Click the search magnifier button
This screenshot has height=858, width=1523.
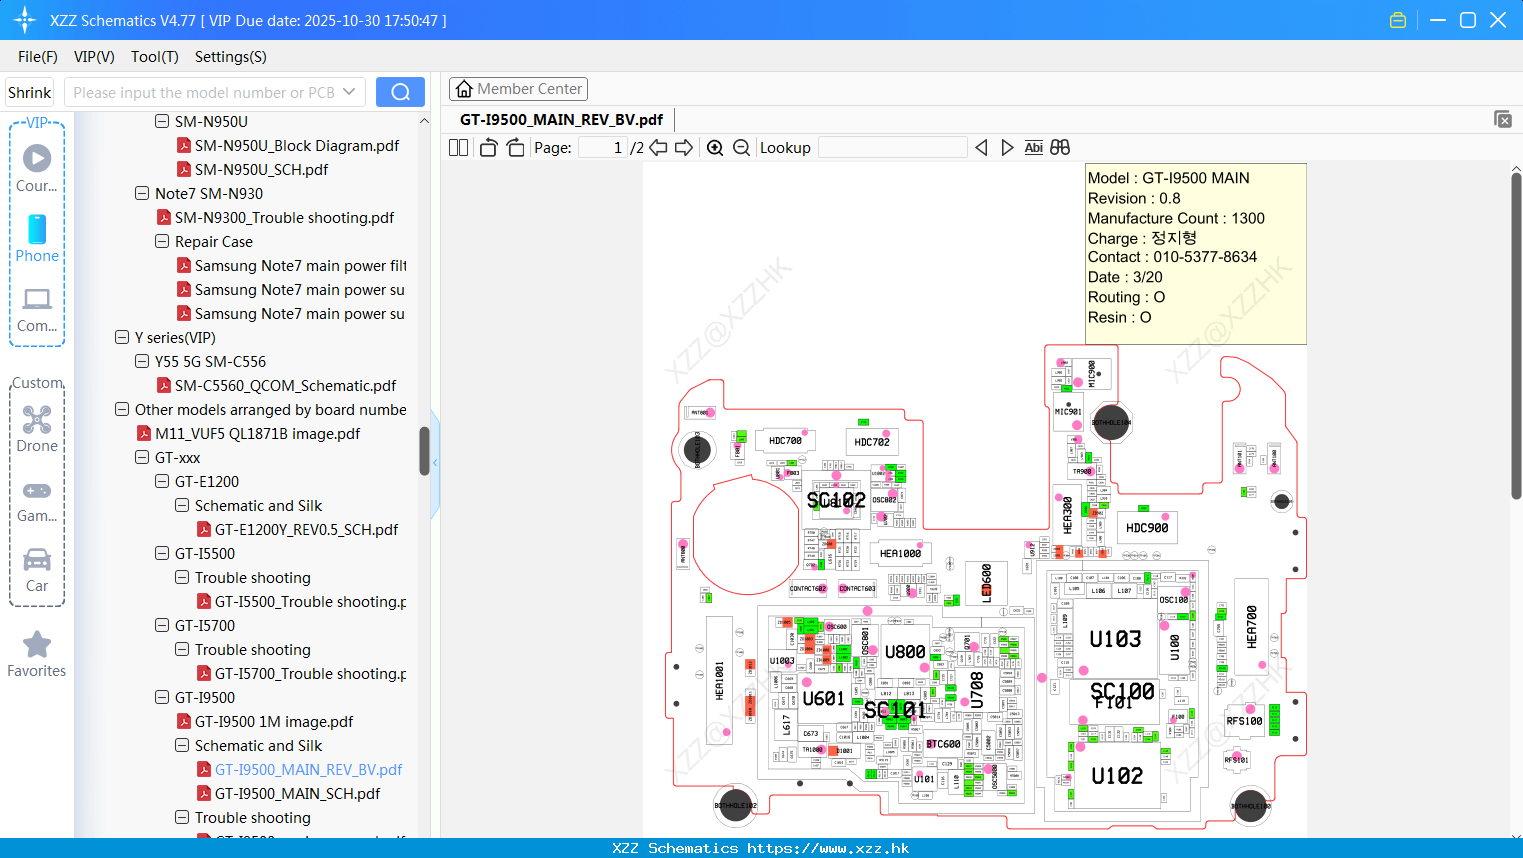coord(400,92)
